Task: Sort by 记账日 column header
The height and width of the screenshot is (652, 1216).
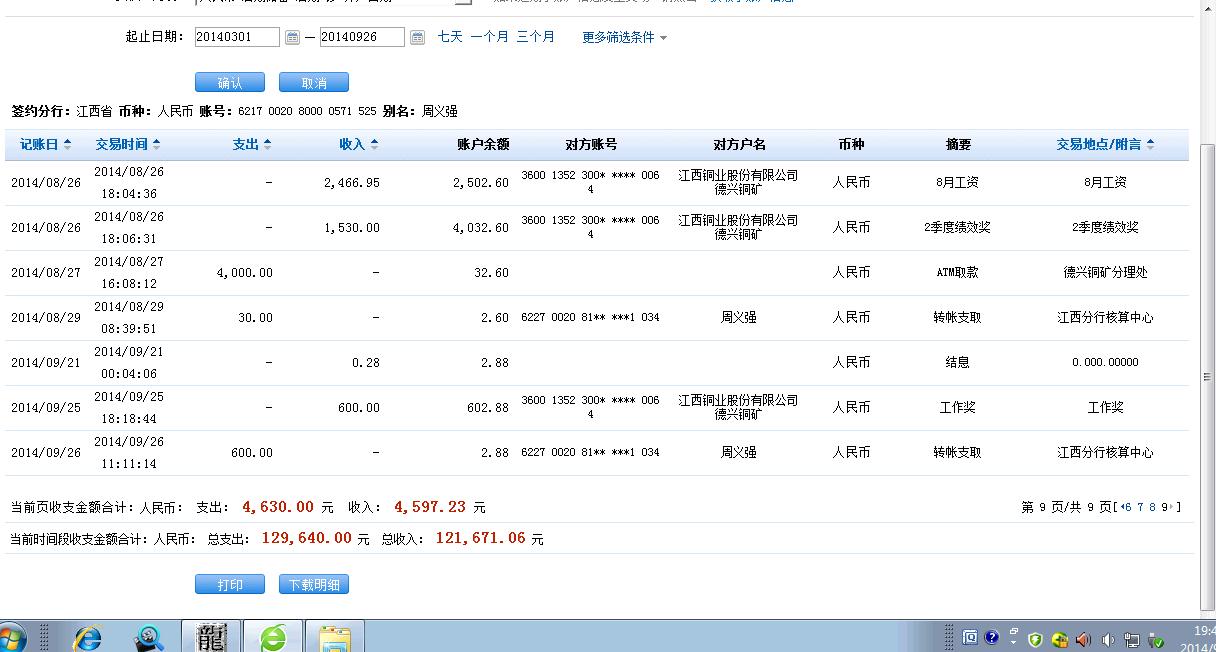Action: pyautogui.click(x=45, y=144)
